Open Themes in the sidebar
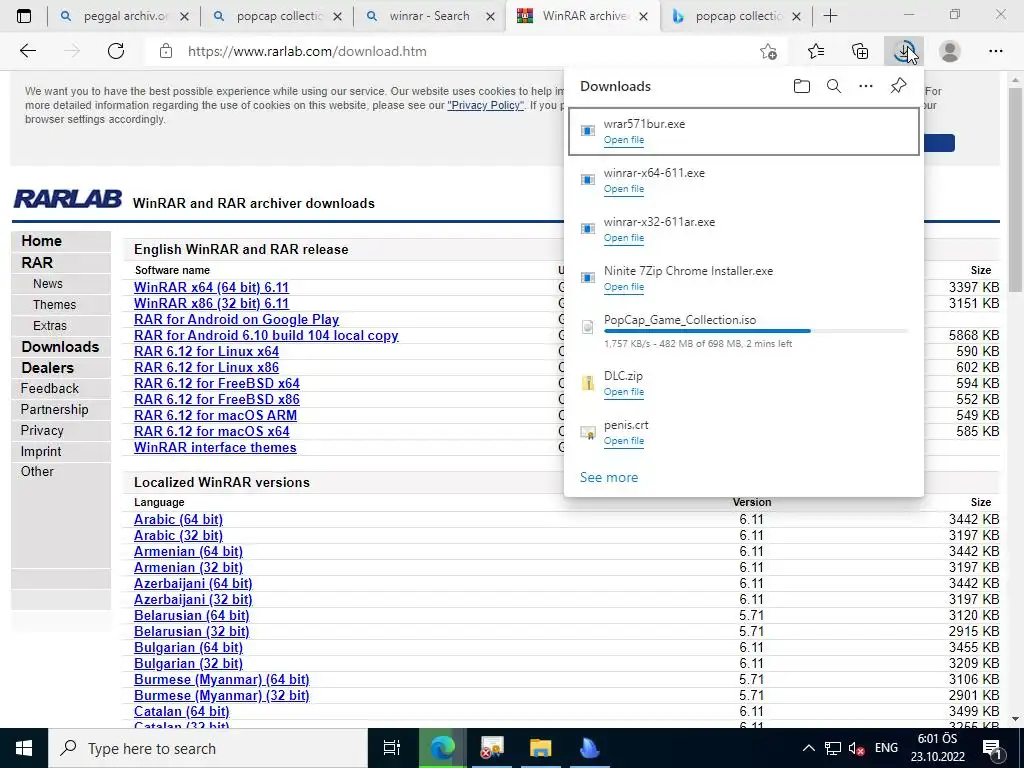1024x768 pixels. (54, 304)
